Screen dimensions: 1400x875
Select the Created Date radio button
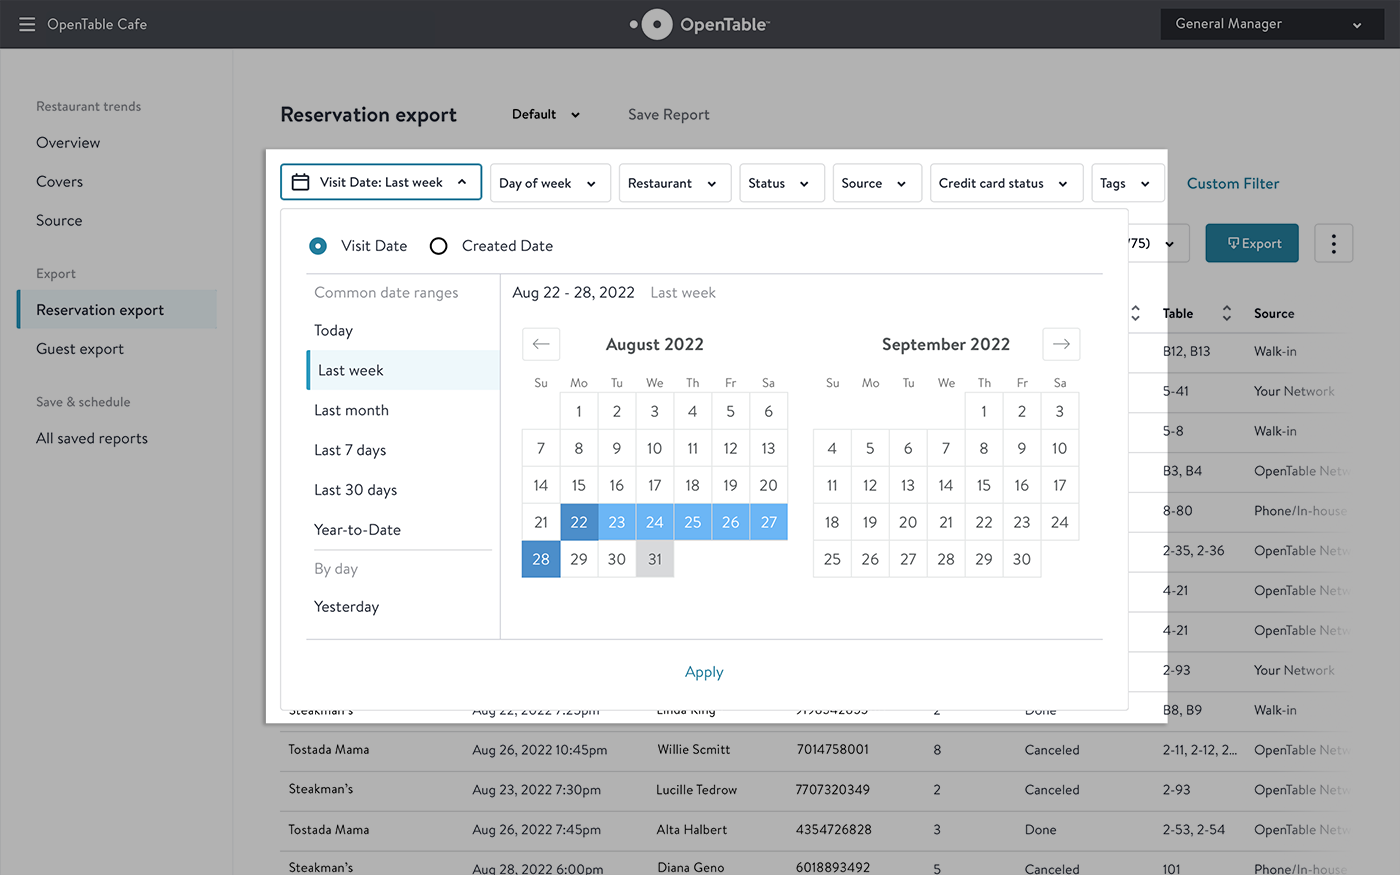coord(438,246)
